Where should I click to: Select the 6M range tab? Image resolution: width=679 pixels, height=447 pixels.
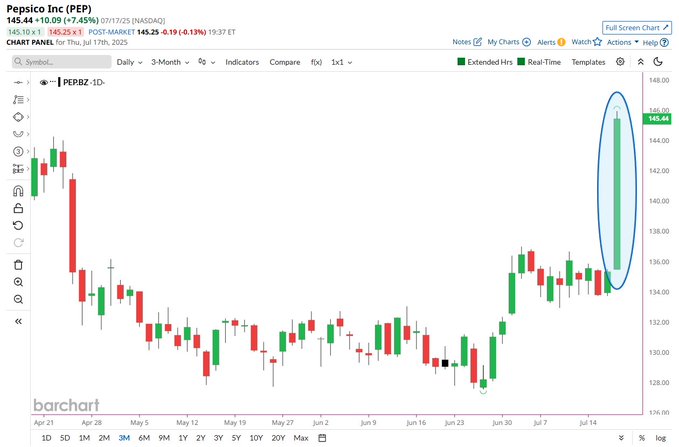(144, 438)
